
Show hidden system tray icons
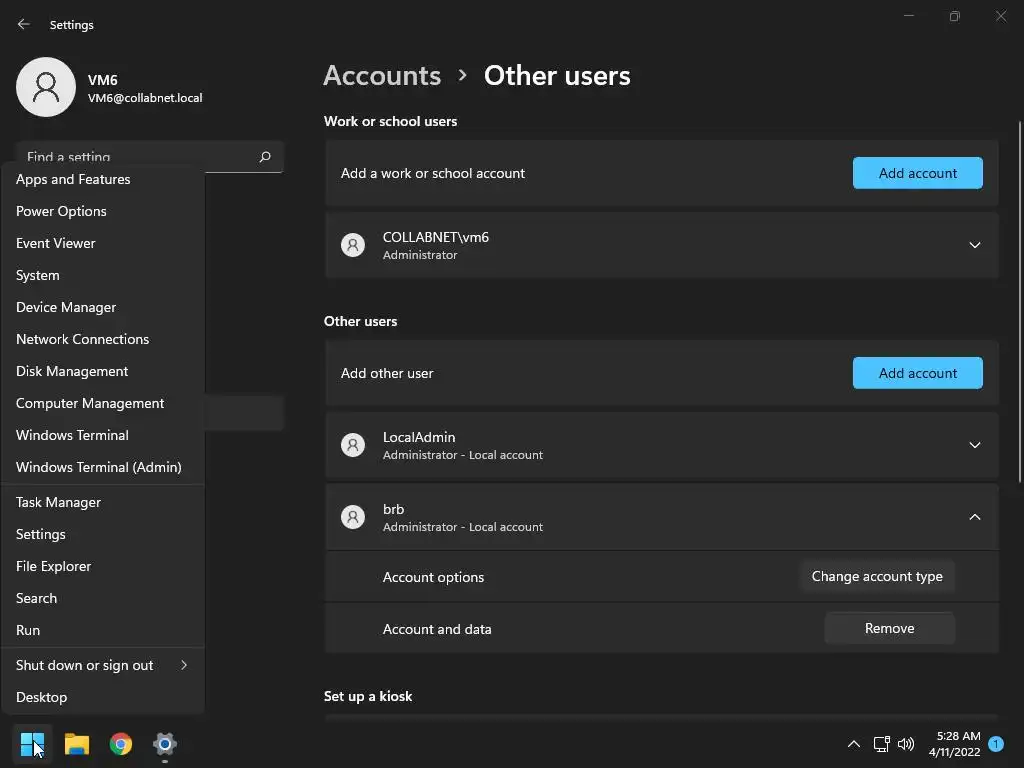853,744
